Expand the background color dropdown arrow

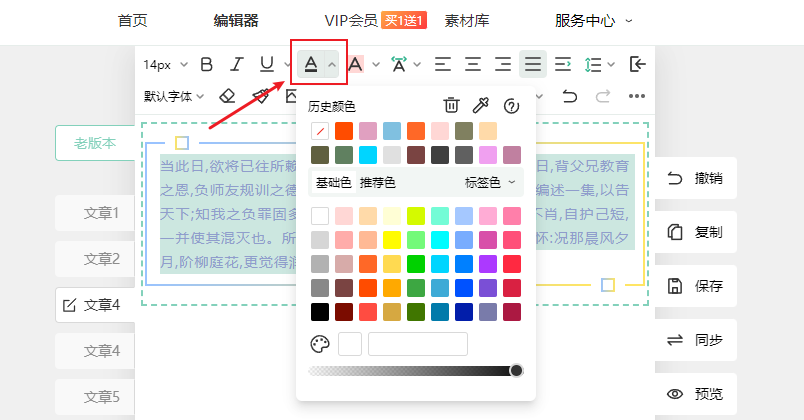click(376, 65)
